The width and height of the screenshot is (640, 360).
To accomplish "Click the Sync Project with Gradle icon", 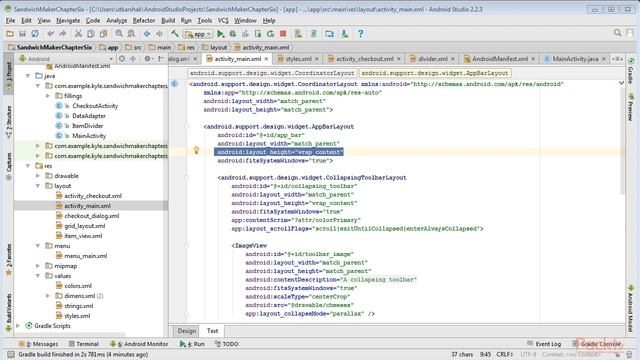I will click(313, 34).
